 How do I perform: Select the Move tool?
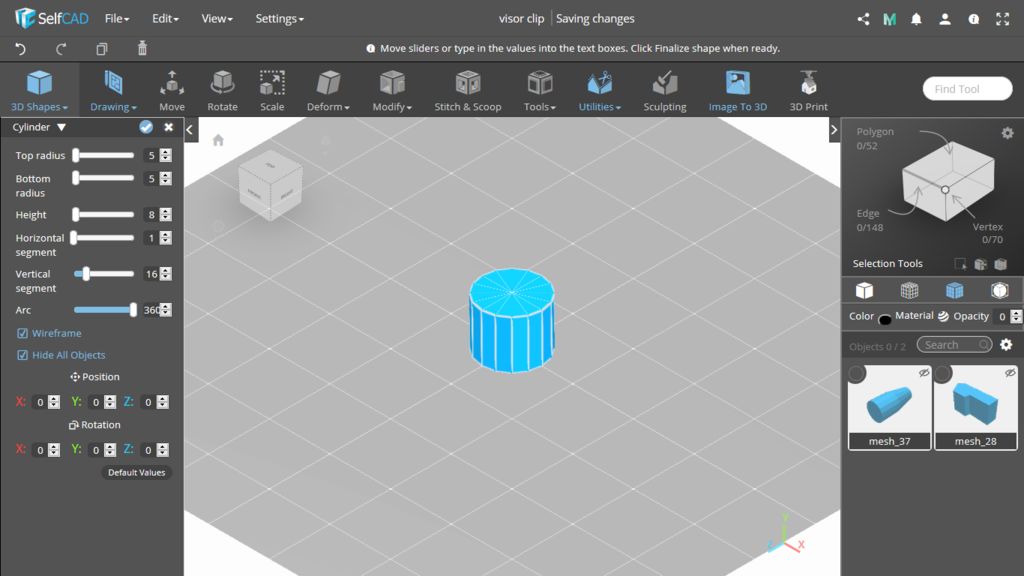pyautogui.click(x=172, y=91)
